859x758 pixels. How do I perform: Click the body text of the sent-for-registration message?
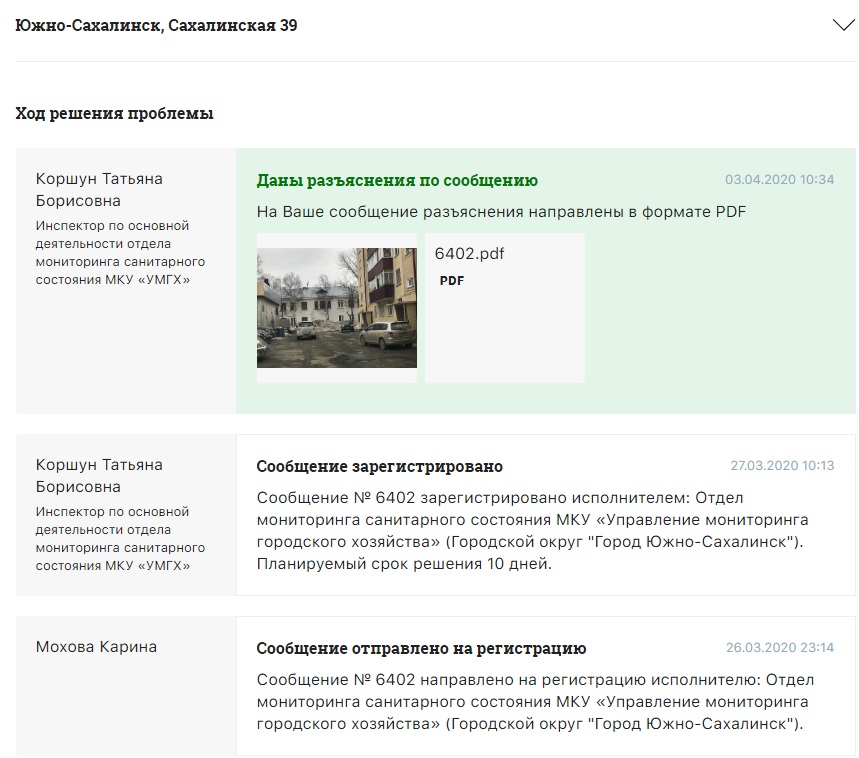click(532, 701)
